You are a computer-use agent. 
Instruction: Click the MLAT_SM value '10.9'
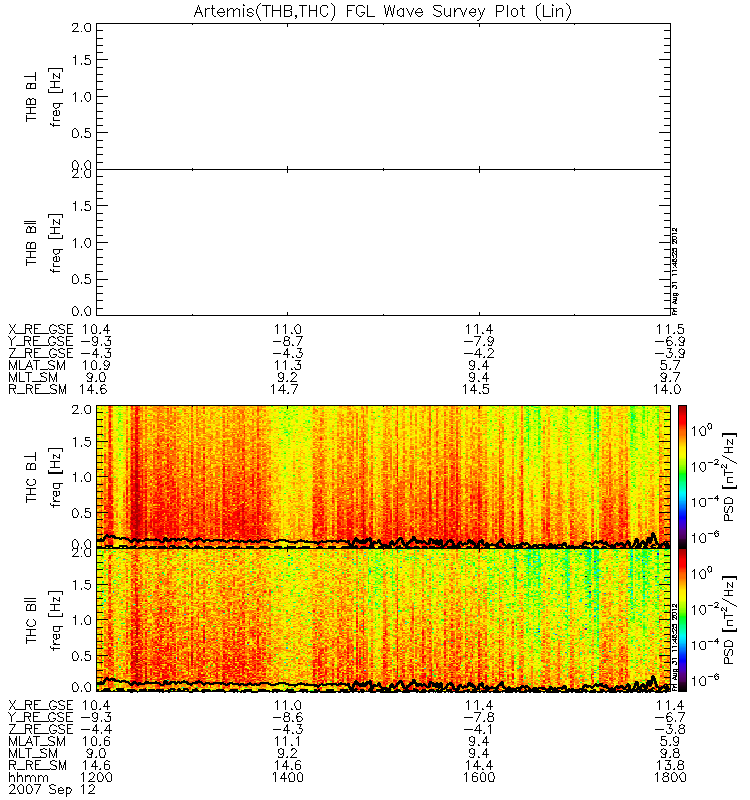pyautogui.click(x=96, y=365)
